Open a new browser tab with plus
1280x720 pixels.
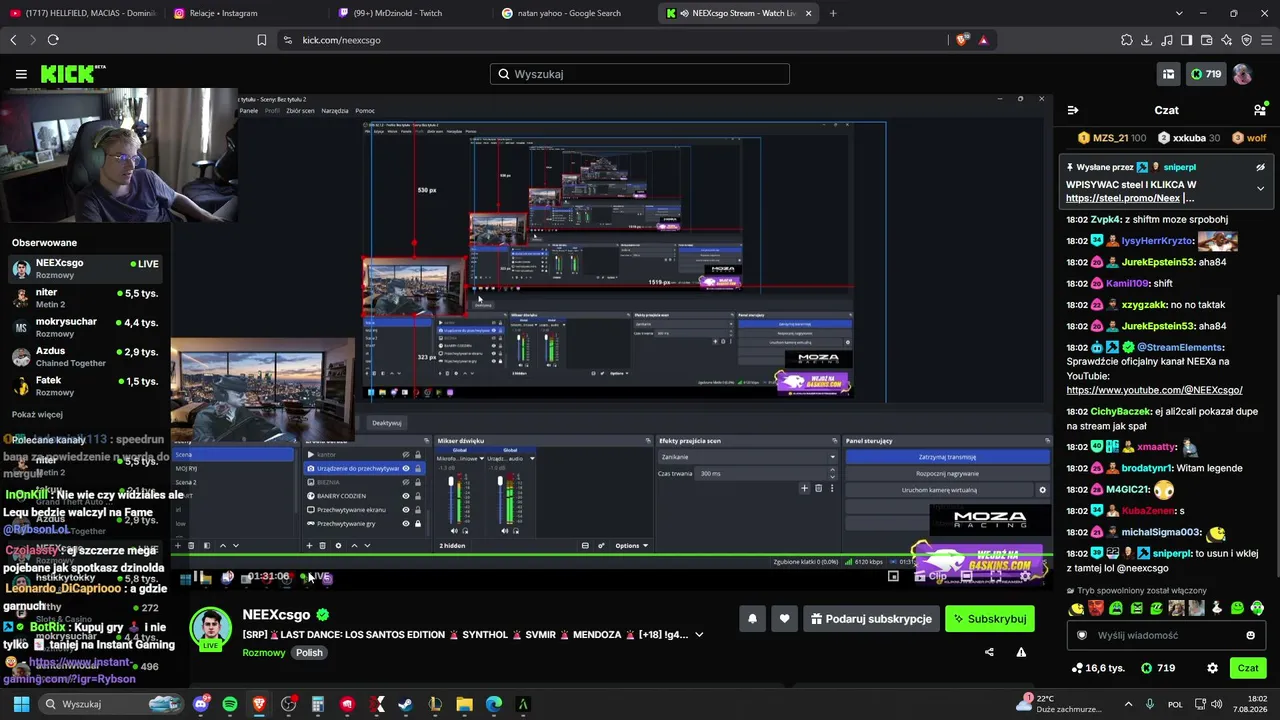tap(833, 13)
